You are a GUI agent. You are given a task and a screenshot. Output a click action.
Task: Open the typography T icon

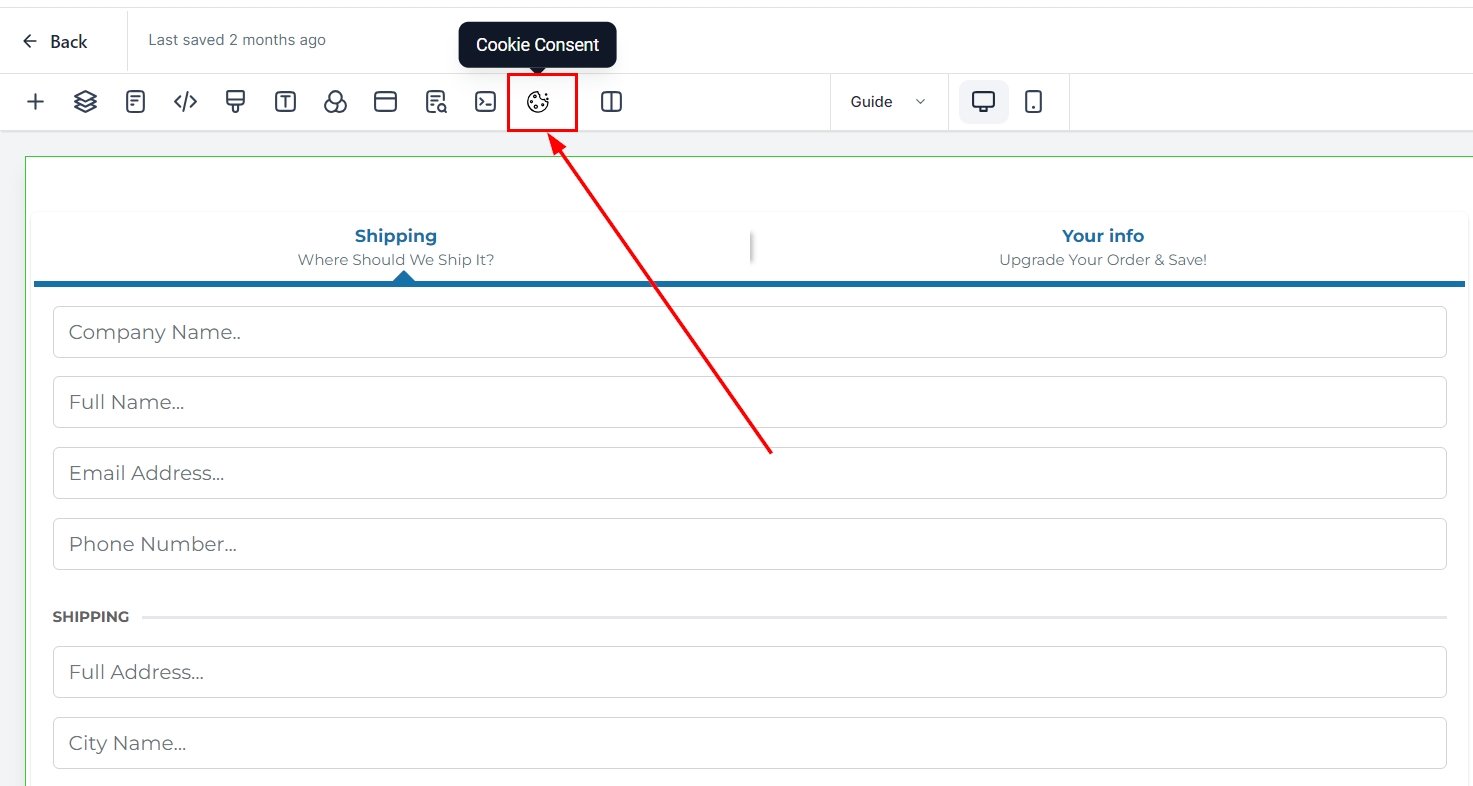285,102
